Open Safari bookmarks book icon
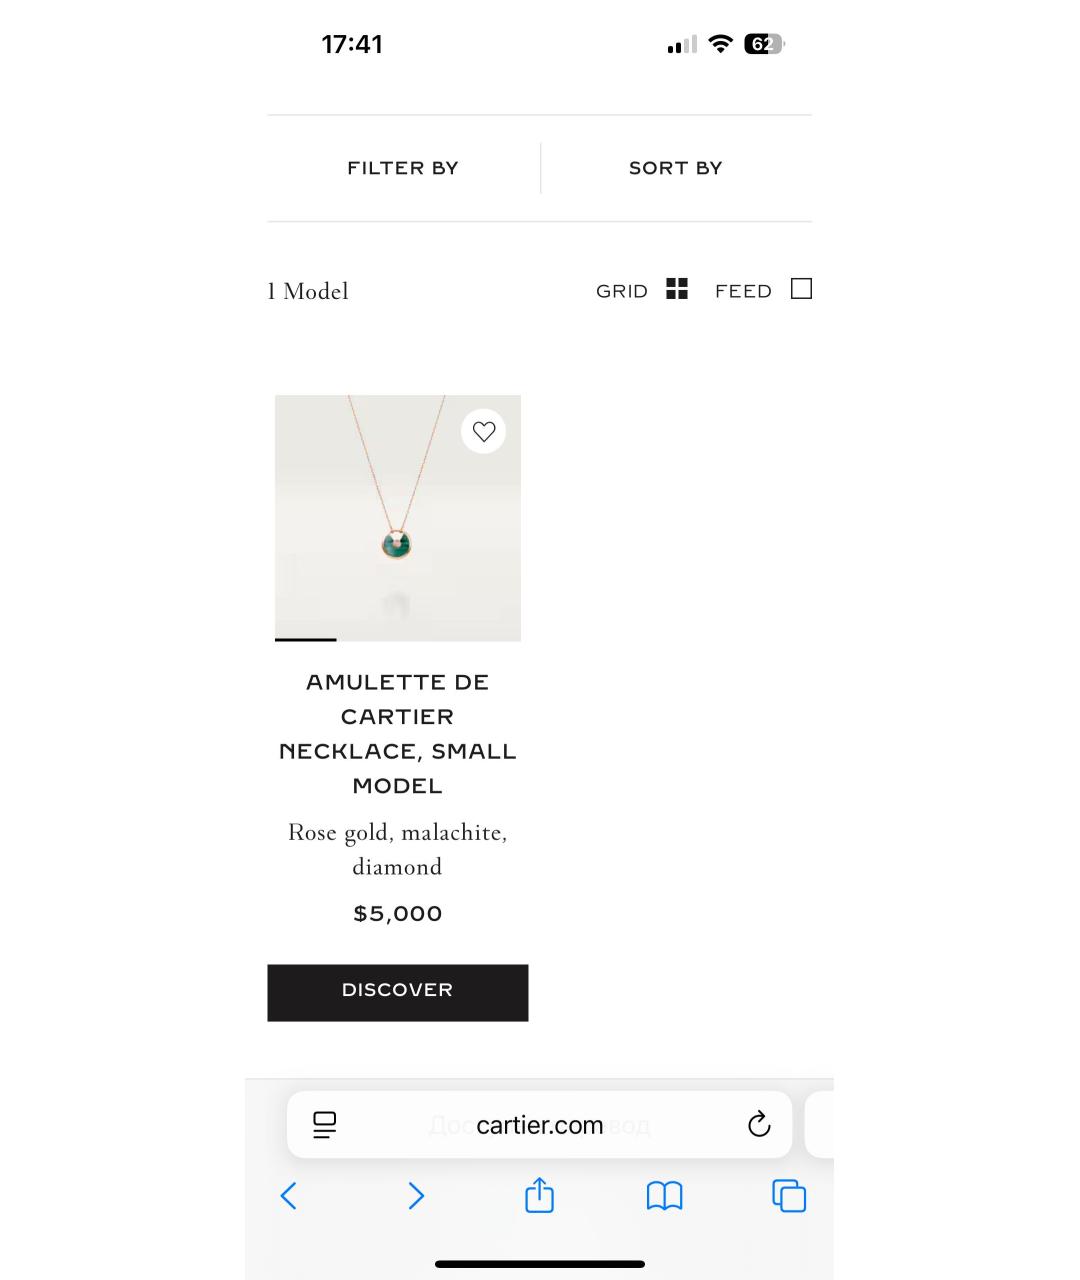 (x=664, y=1196)
